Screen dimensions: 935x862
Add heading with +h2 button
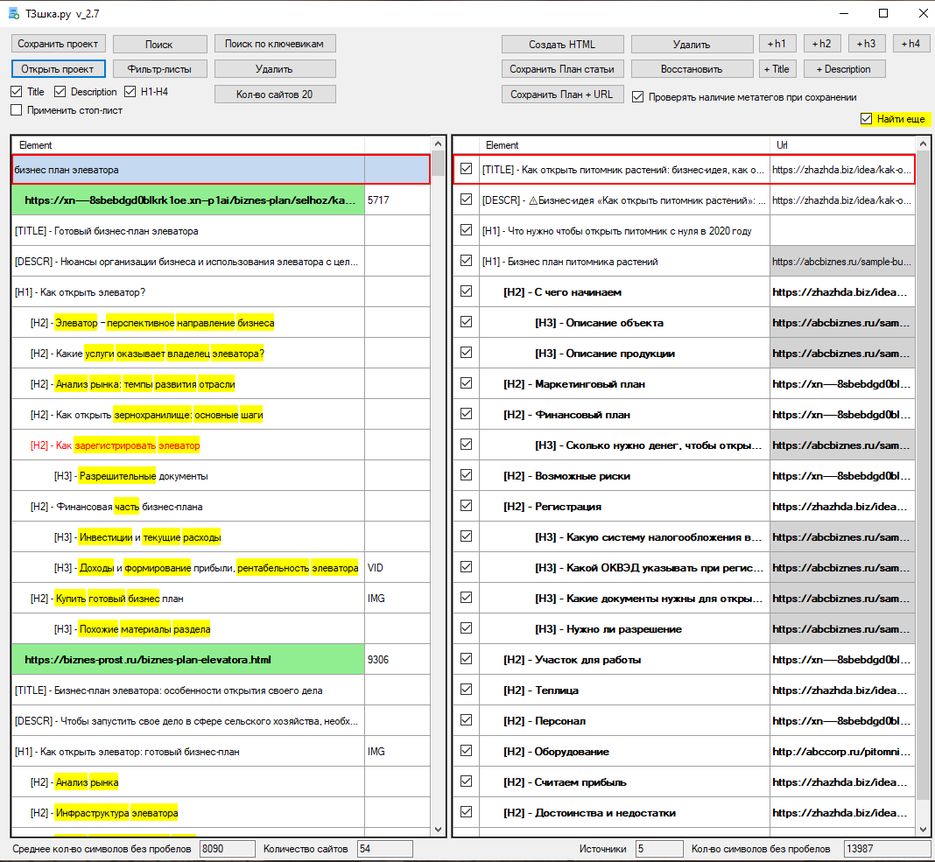[822, 44]
